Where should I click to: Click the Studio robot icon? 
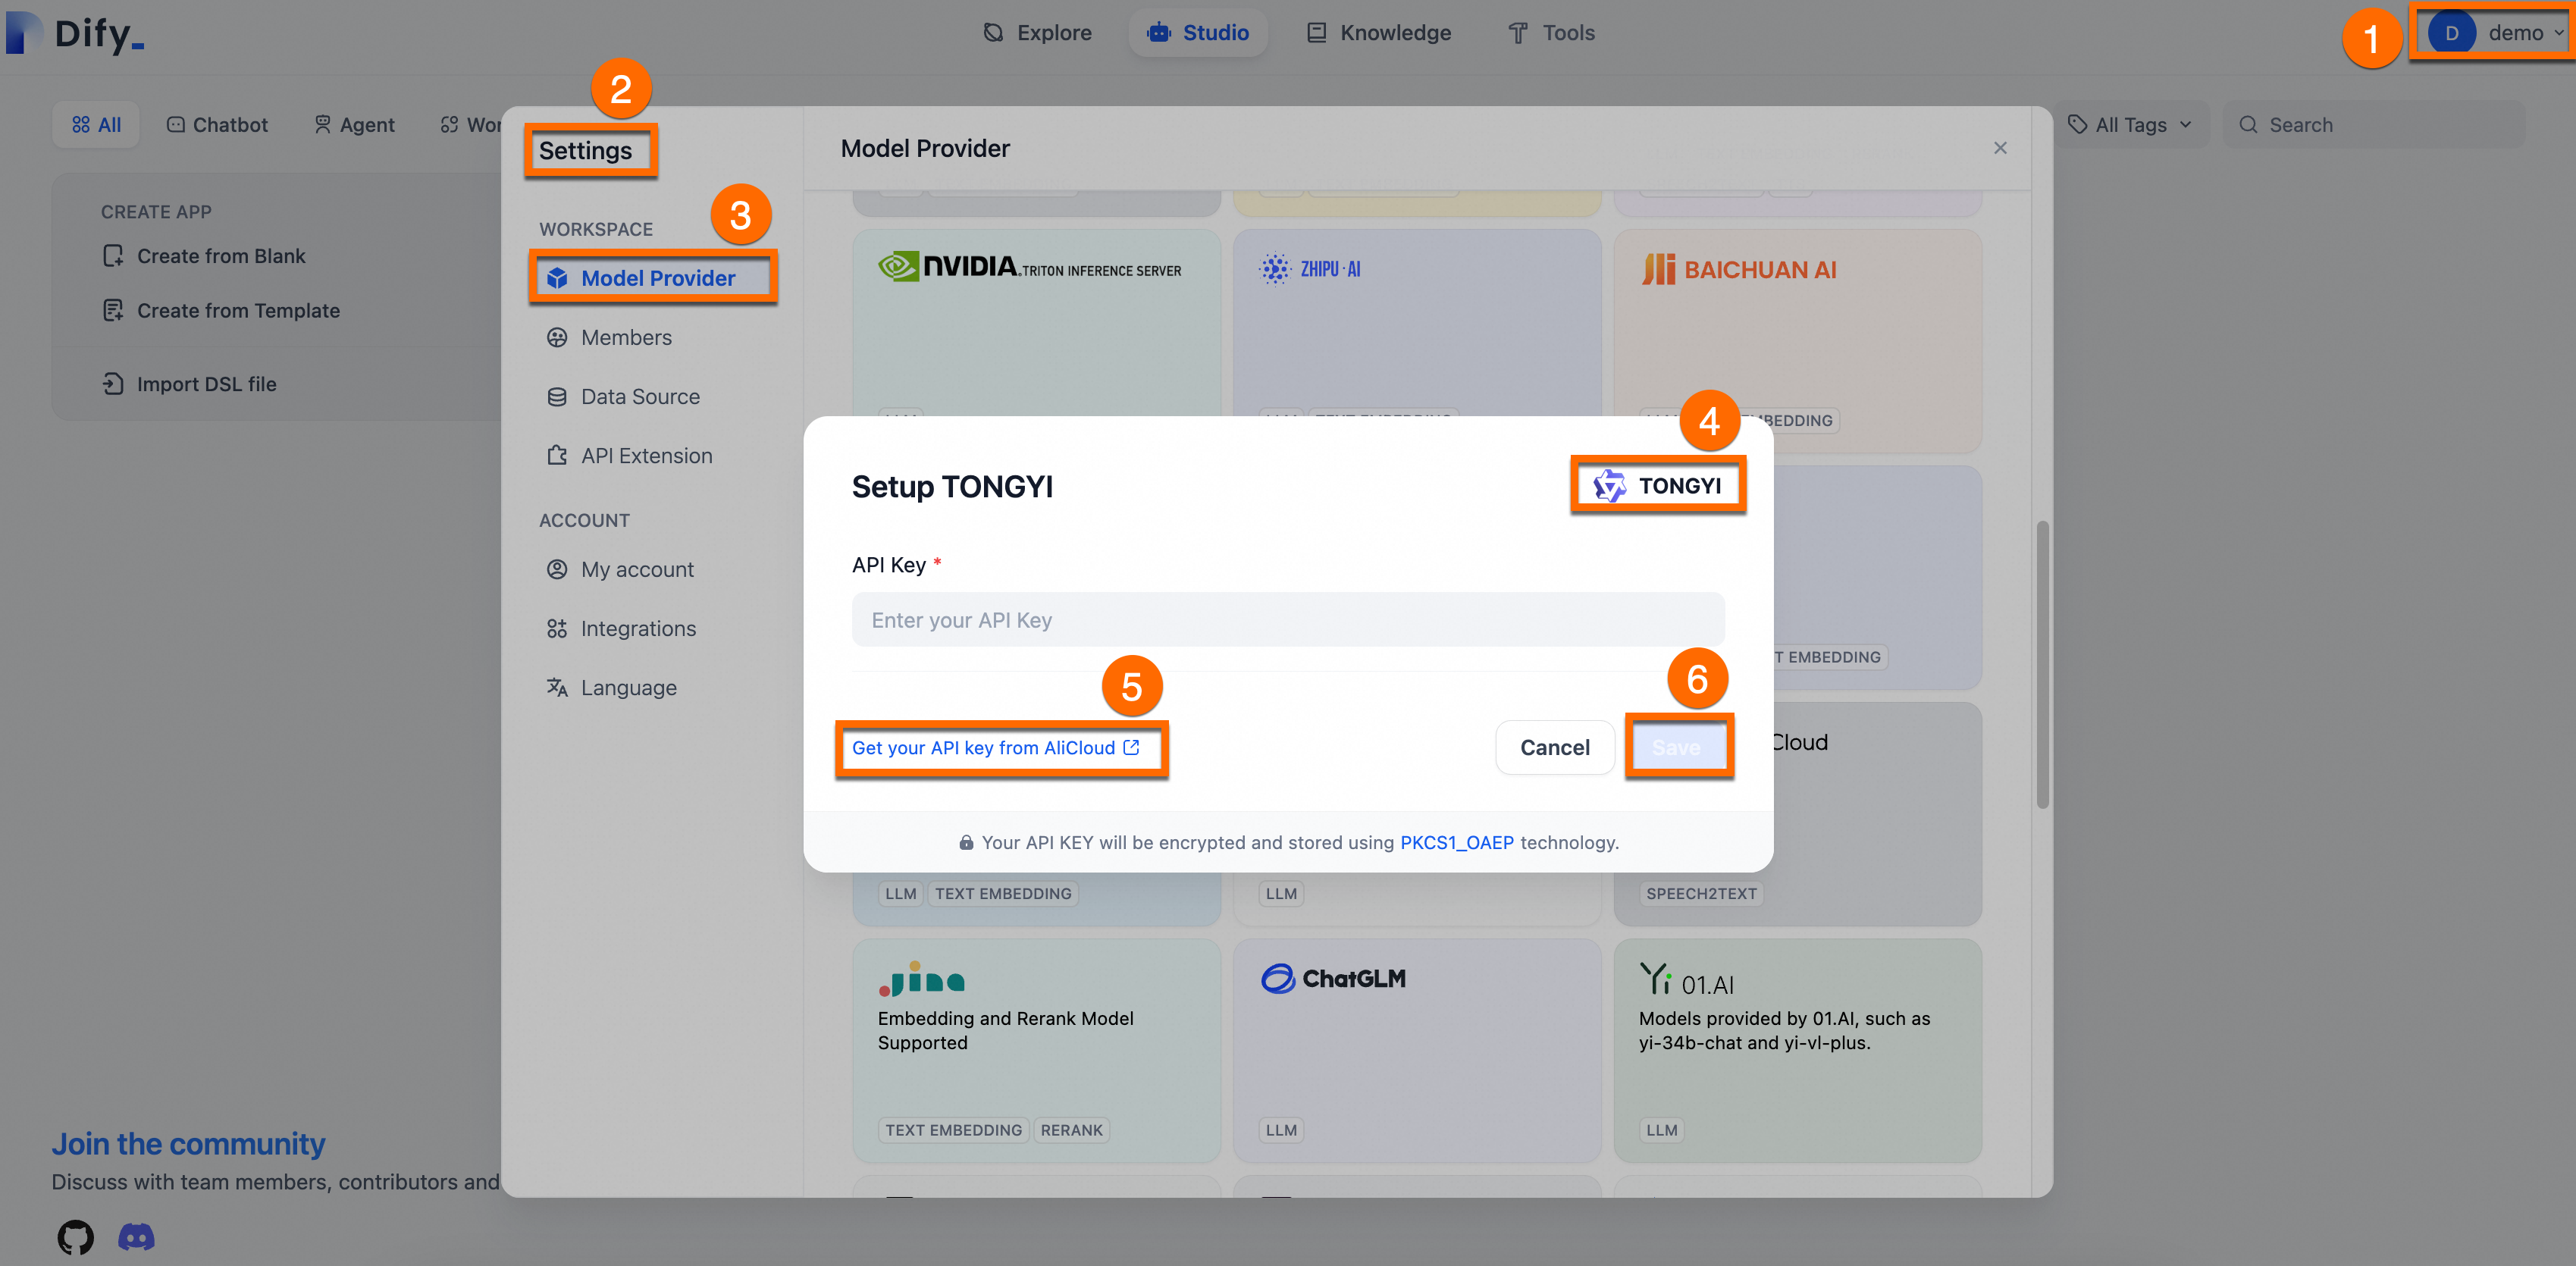pyautogui.click(x=1159, y=33)
